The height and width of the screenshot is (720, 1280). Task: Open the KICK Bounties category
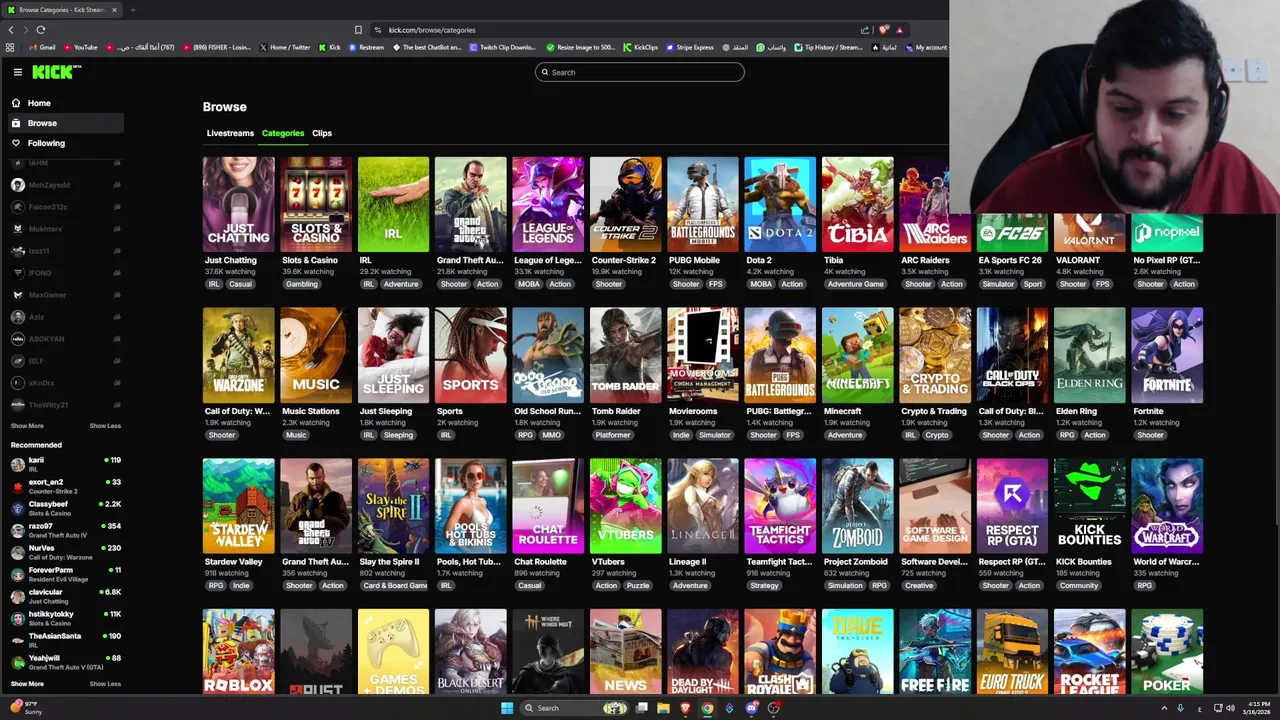[1090, 506]
